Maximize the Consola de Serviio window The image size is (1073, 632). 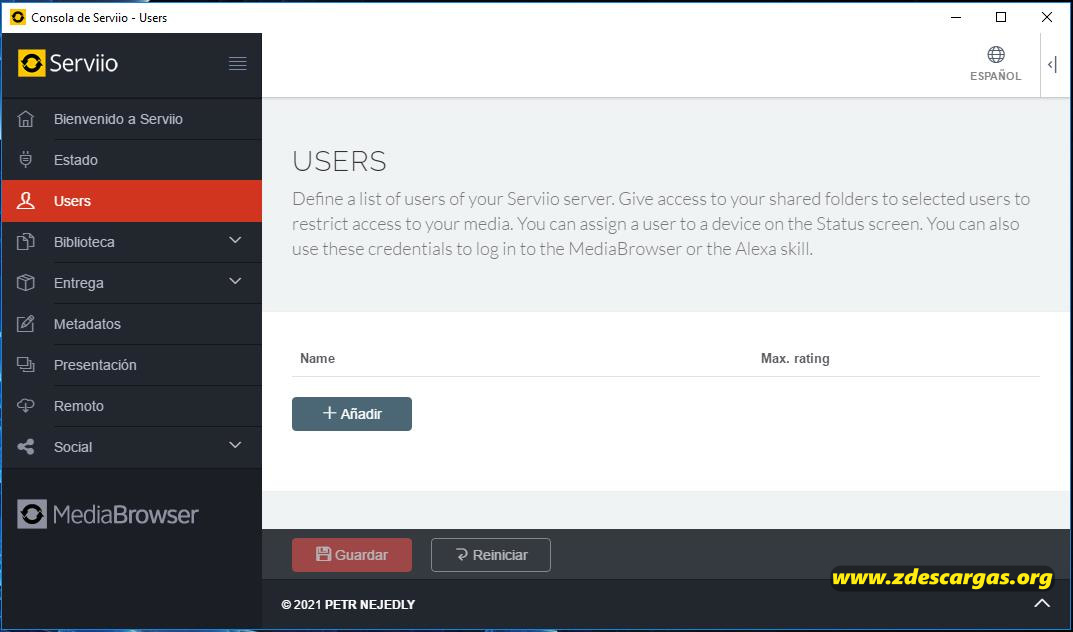click(1001, 17)
